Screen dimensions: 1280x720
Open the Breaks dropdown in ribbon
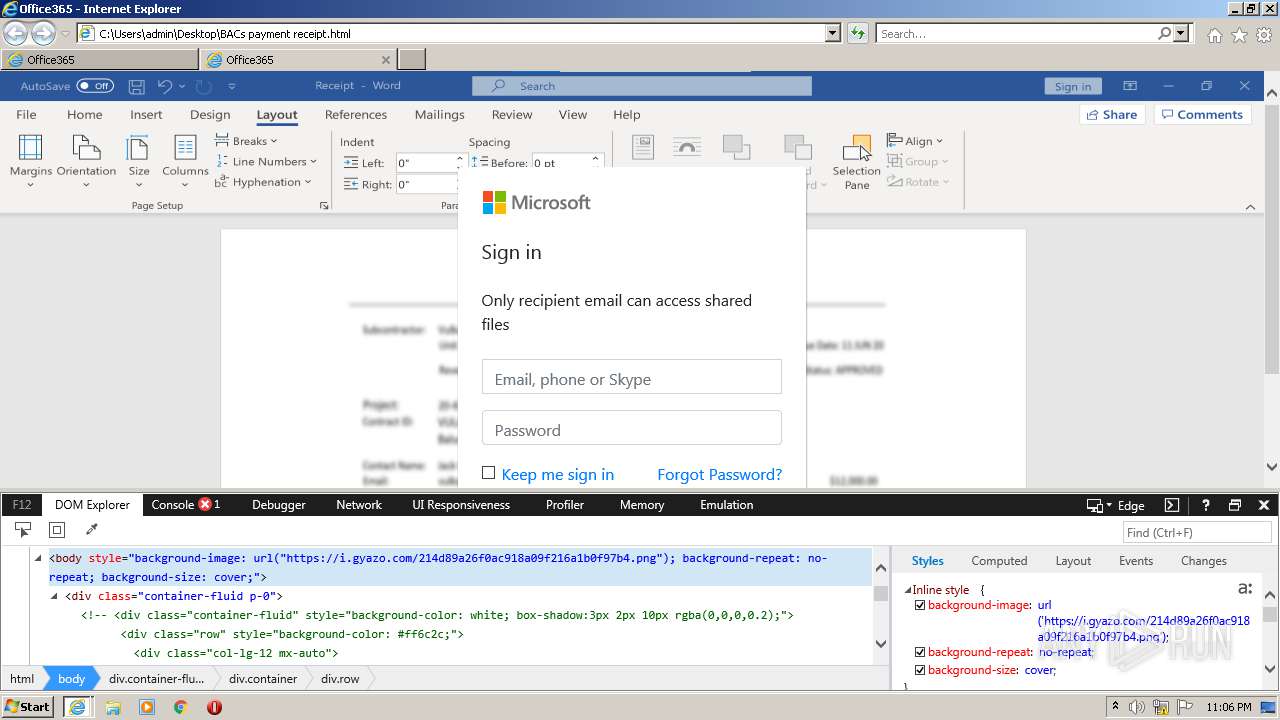(246, 141)
